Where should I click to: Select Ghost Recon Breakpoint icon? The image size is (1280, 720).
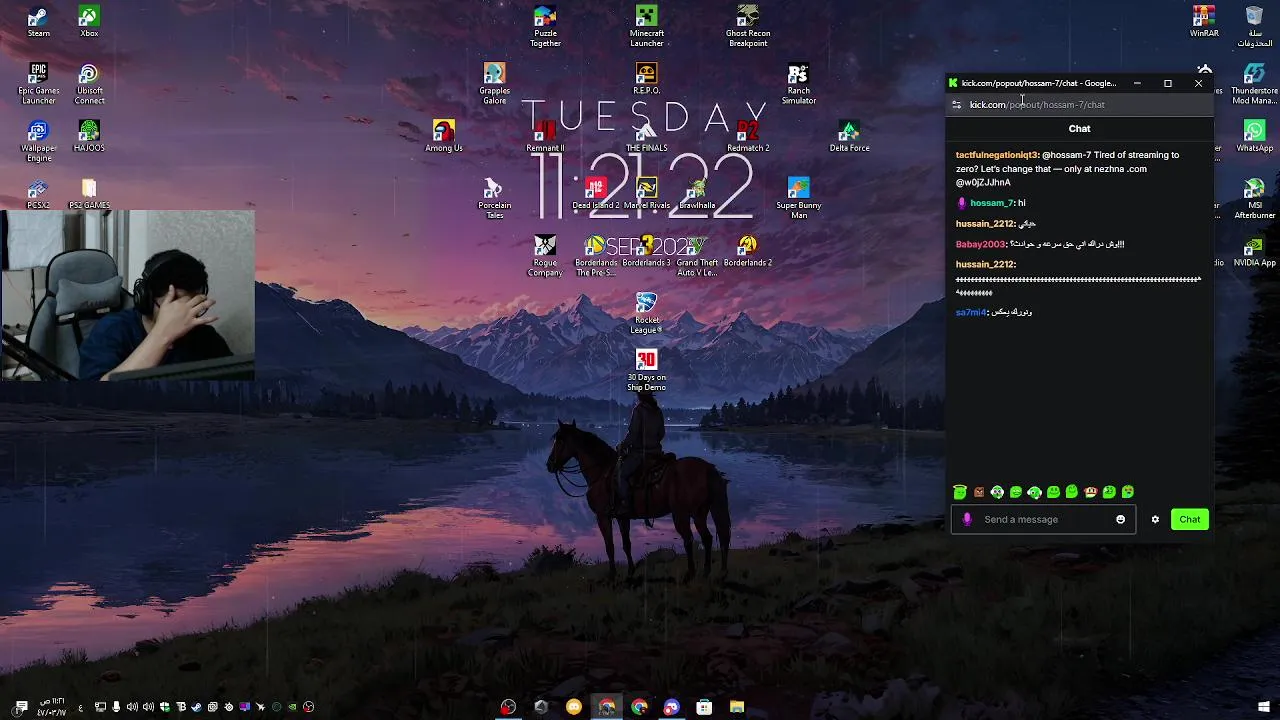coord(747,27)
